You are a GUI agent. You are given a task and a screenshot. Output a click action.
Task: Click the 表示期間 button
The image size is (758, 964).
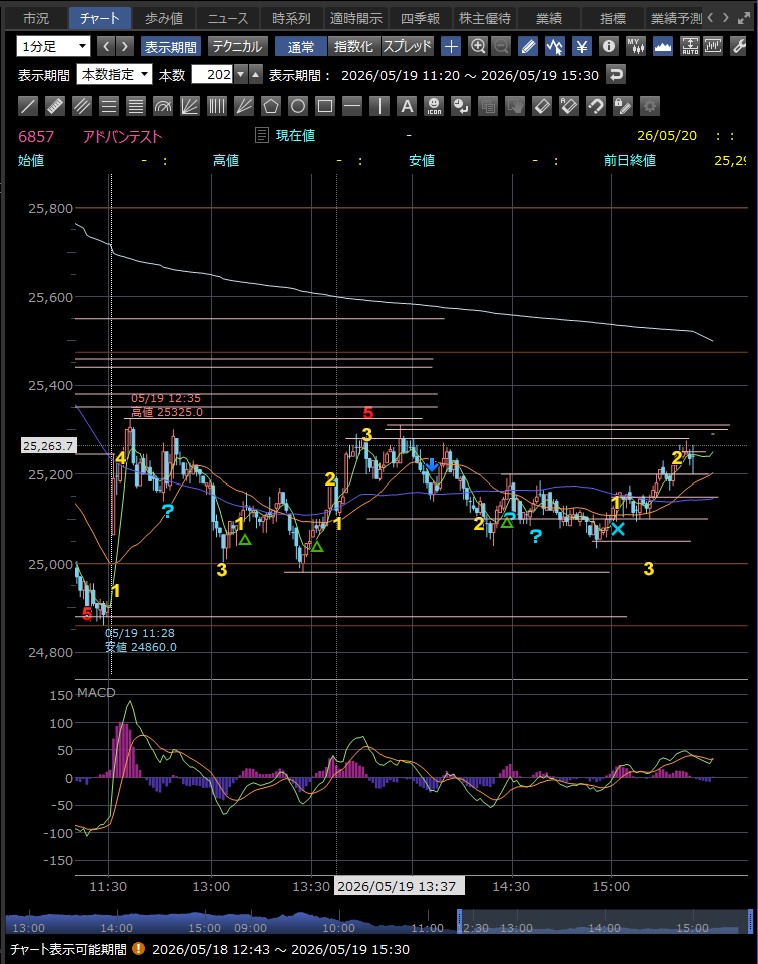(x=170, y=47)
